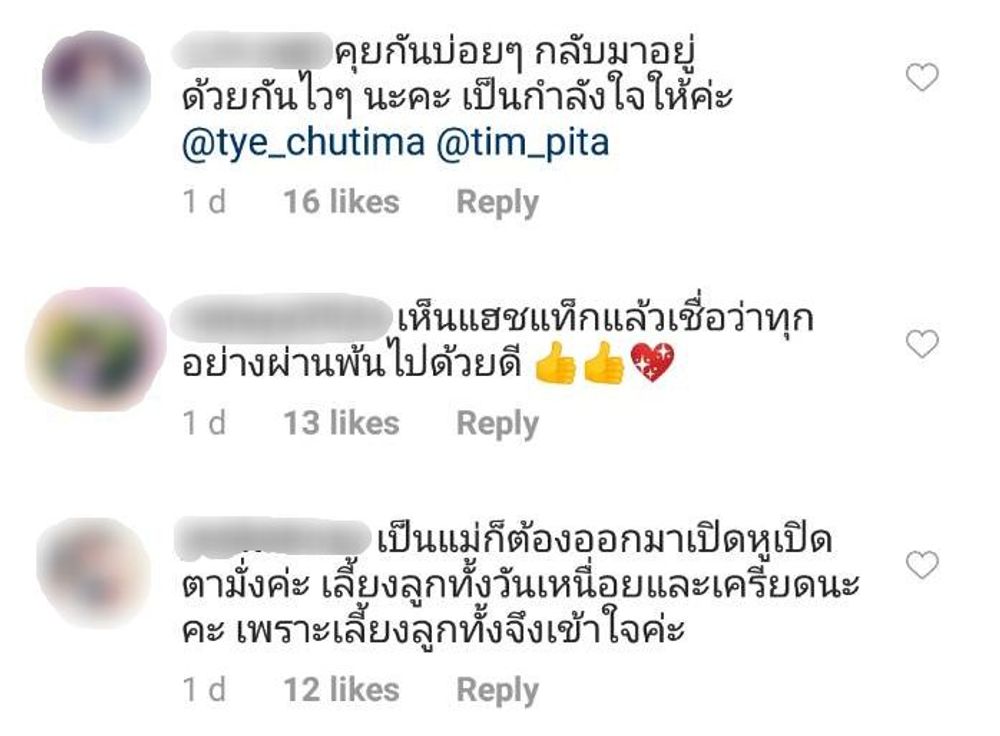Tap heart on the 13 likes comment

tap(922, 344)
